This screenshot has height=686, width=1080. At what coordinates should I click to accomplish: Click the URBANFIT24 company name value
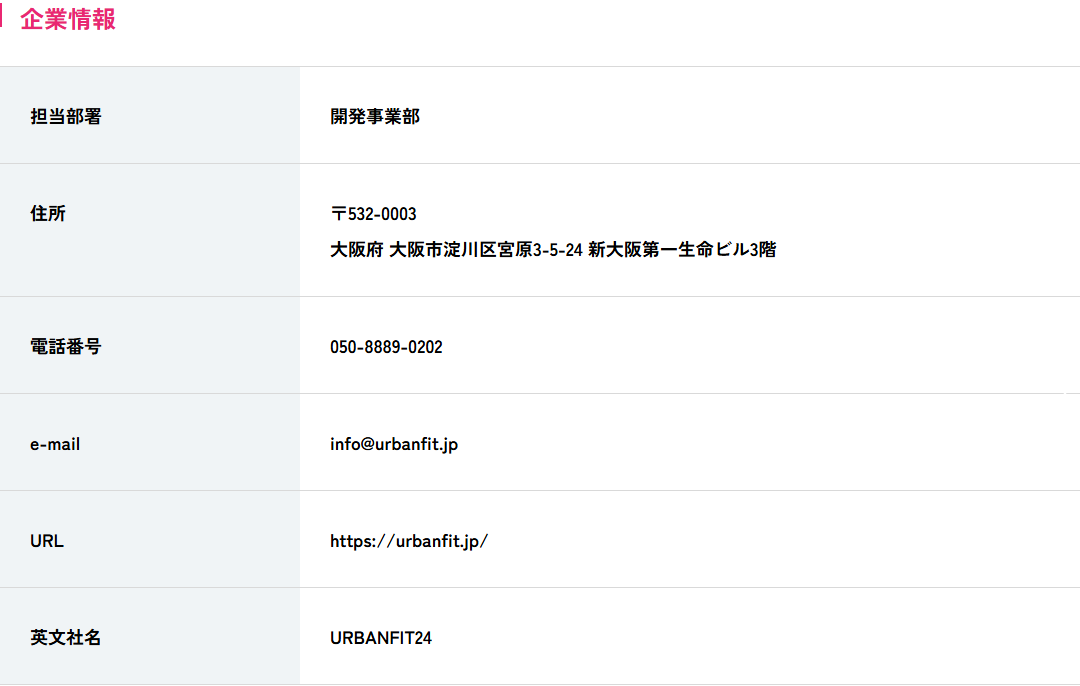click(x=381, y=638)
